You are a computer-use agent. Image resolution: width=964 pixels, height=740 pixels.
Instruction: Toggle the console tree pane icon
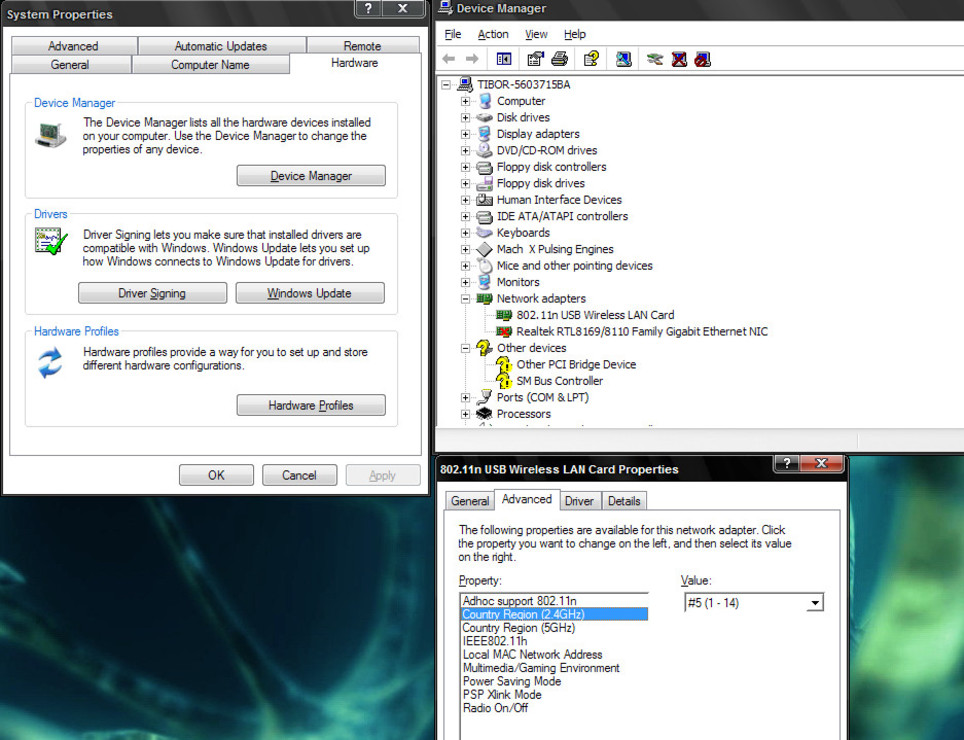[504, 59]
